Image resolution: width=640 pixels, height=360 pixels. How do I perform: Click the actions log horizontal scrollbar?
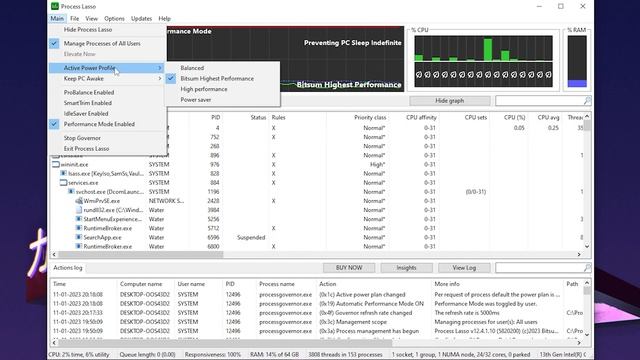coord(224,343)
